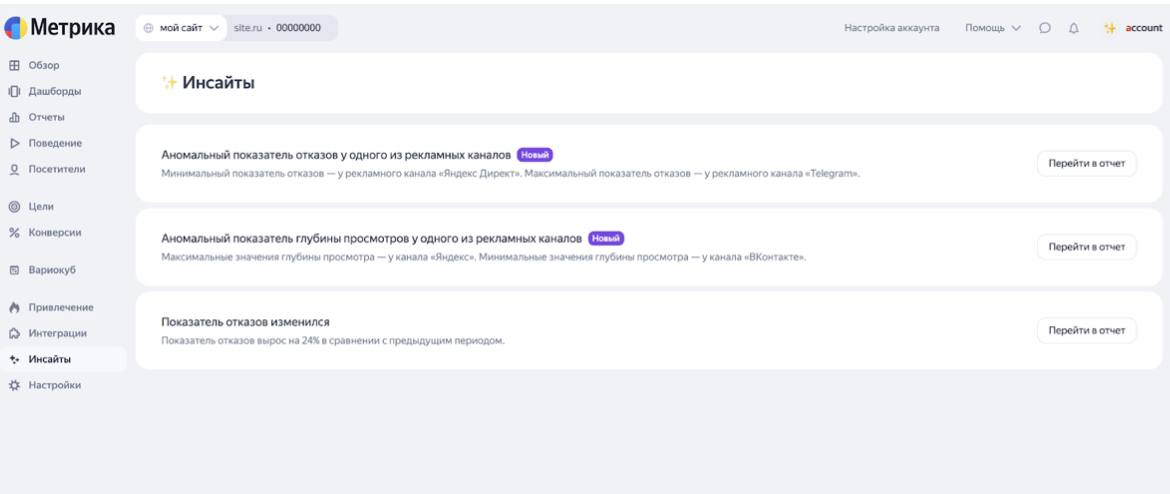Screen dimensions: 1170x494
Task: Click the Настройки gear icon
Action: (13, 386)
